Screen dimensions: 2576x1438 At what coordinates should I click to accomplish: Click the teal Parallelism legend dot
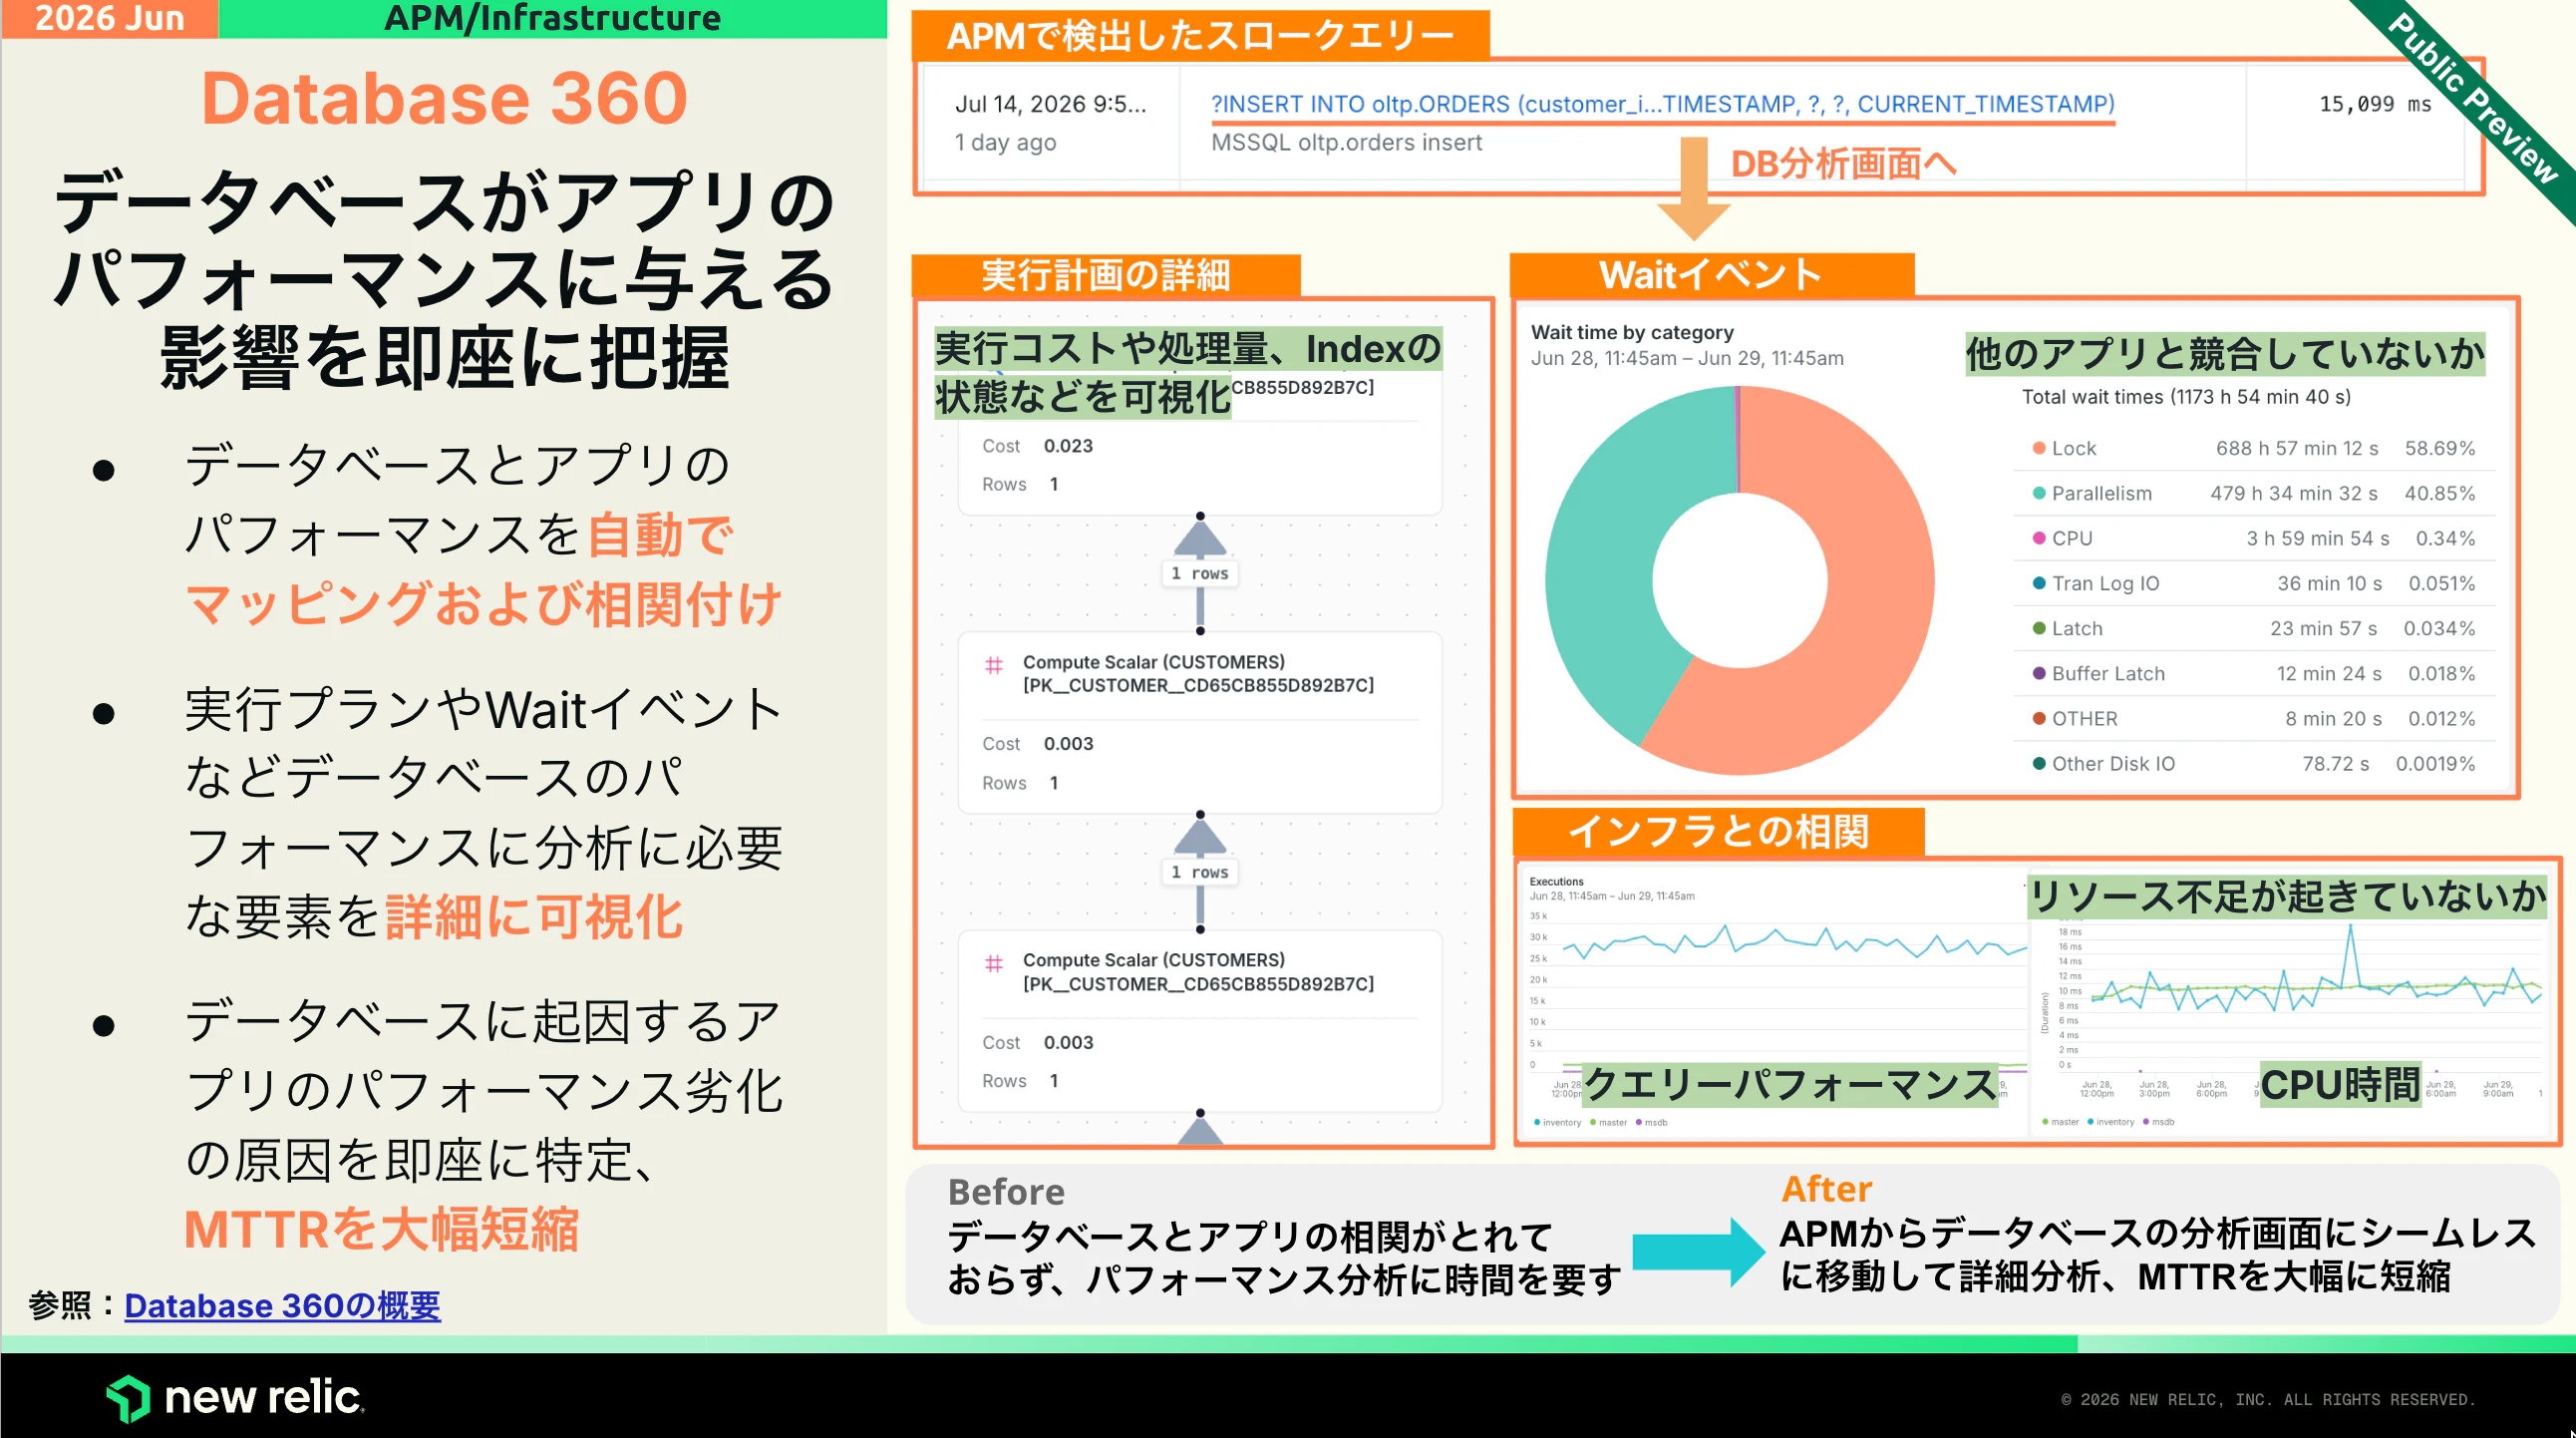click(x=2039, y=493)
